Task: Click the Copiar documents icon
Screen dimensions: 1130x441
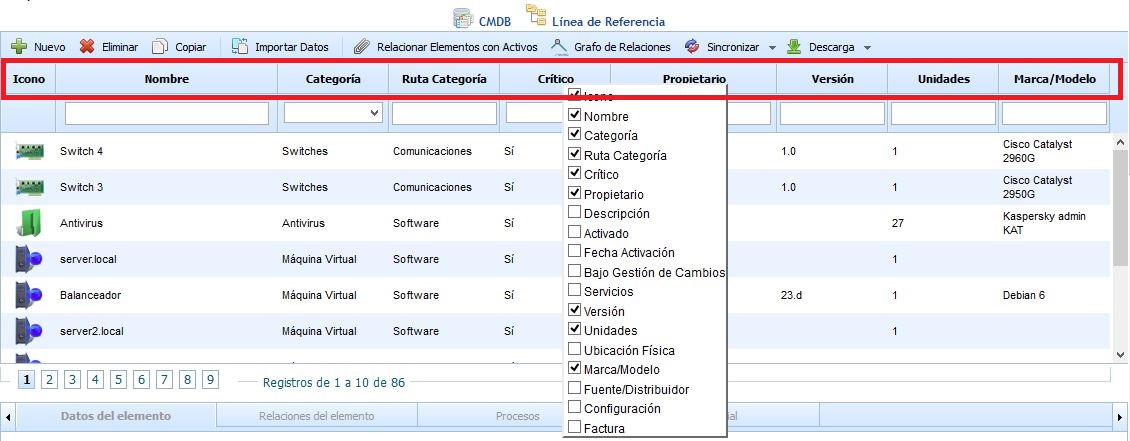Action: 160,47
